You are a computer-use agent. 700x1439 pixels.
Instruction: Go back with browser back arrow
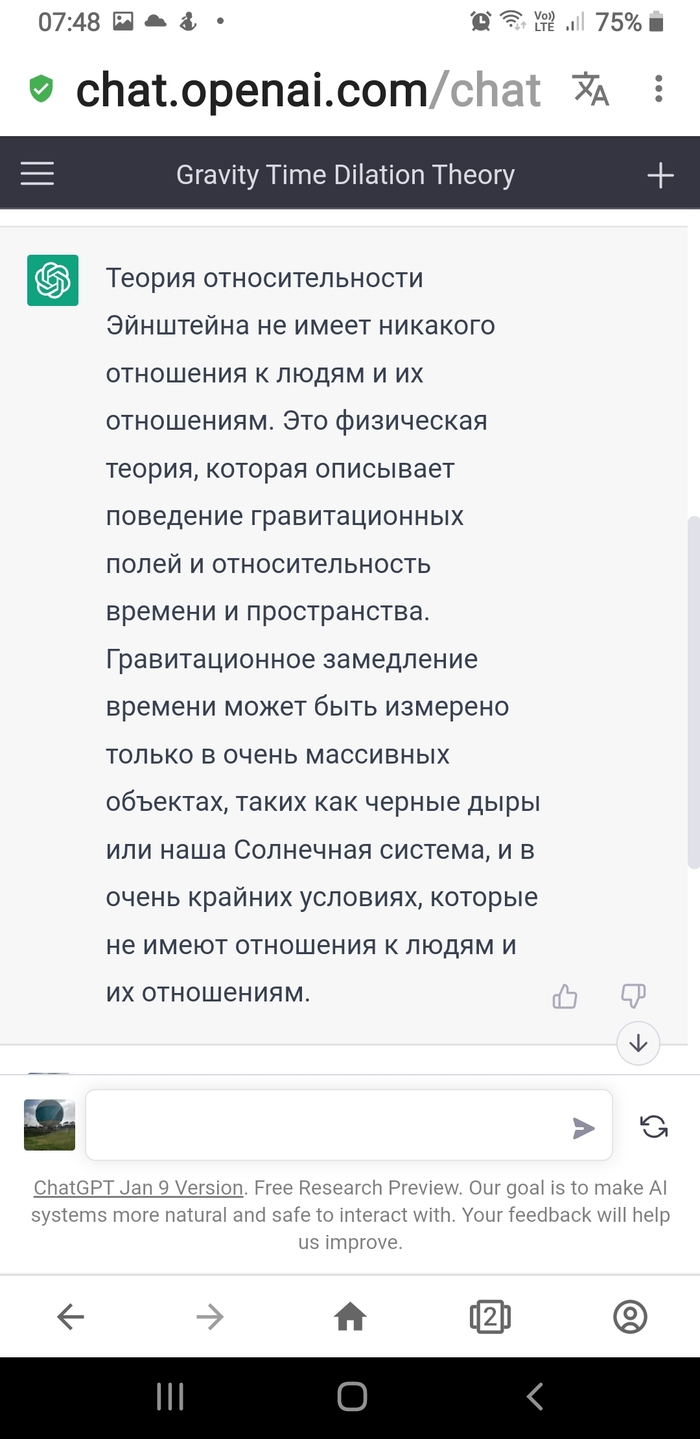[x=70, y=1317]
